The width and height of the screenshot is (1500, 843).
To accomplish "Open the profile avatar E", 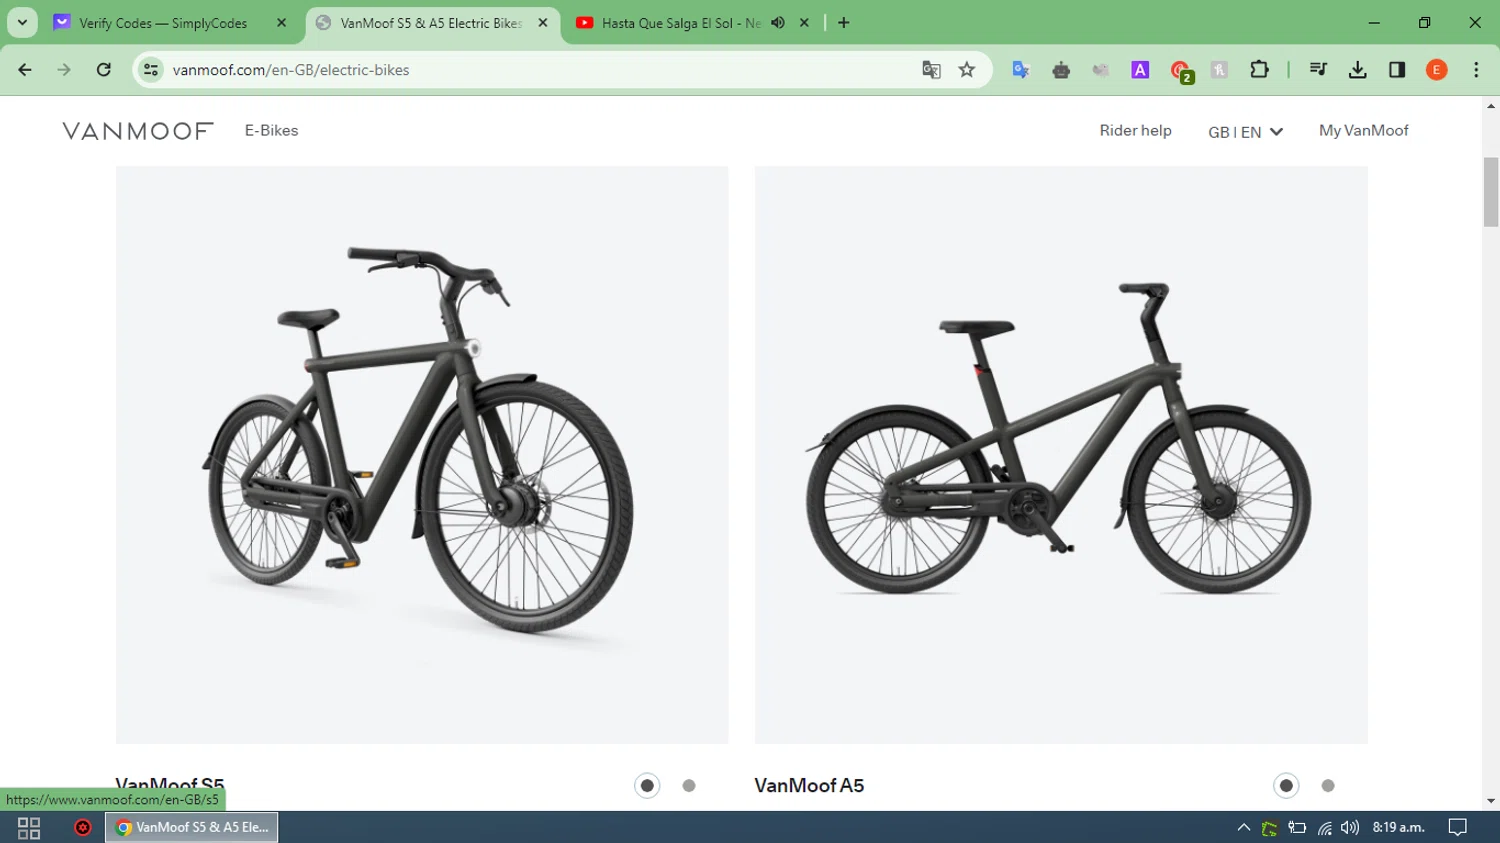I will [1437, 70].
